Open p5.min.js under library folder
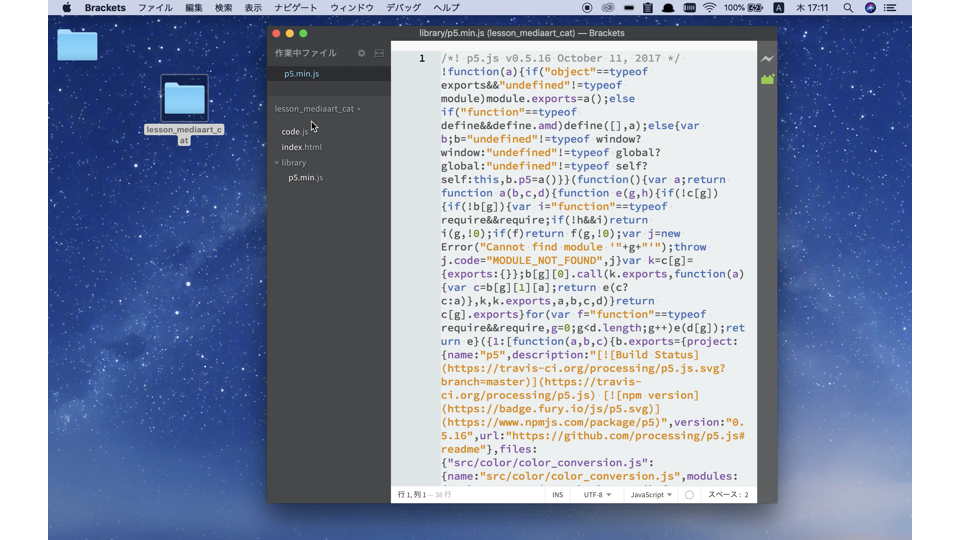Image resolution: width=960 pixels, height=540 pixels. (306, 178)
